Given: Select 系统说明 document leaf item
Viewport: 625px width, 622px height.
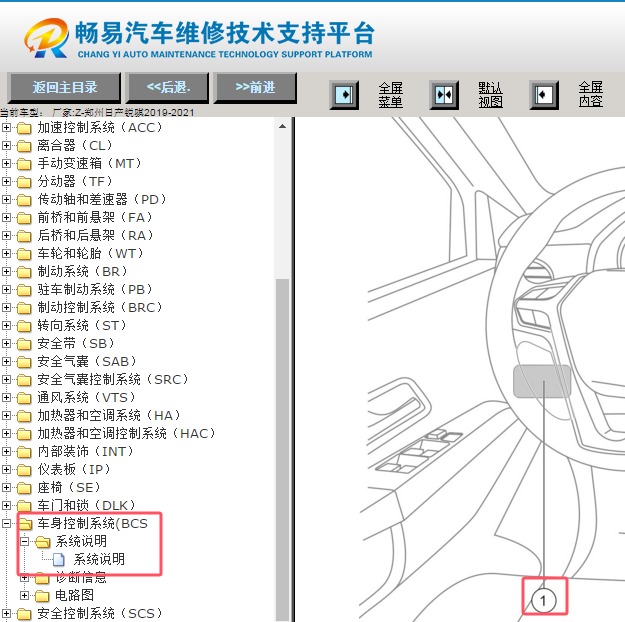Looking at the screenshot, I should tap(99, 559).
